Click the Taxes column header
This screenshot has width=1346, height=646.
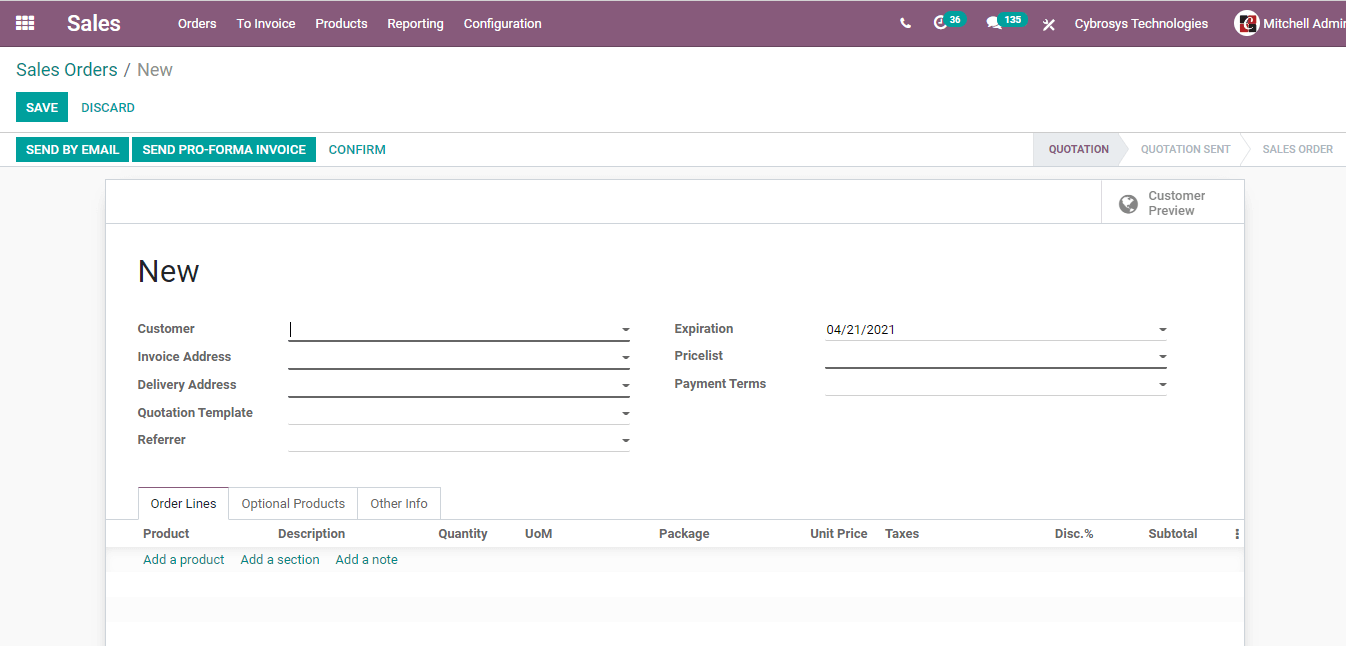click(902, 534)
